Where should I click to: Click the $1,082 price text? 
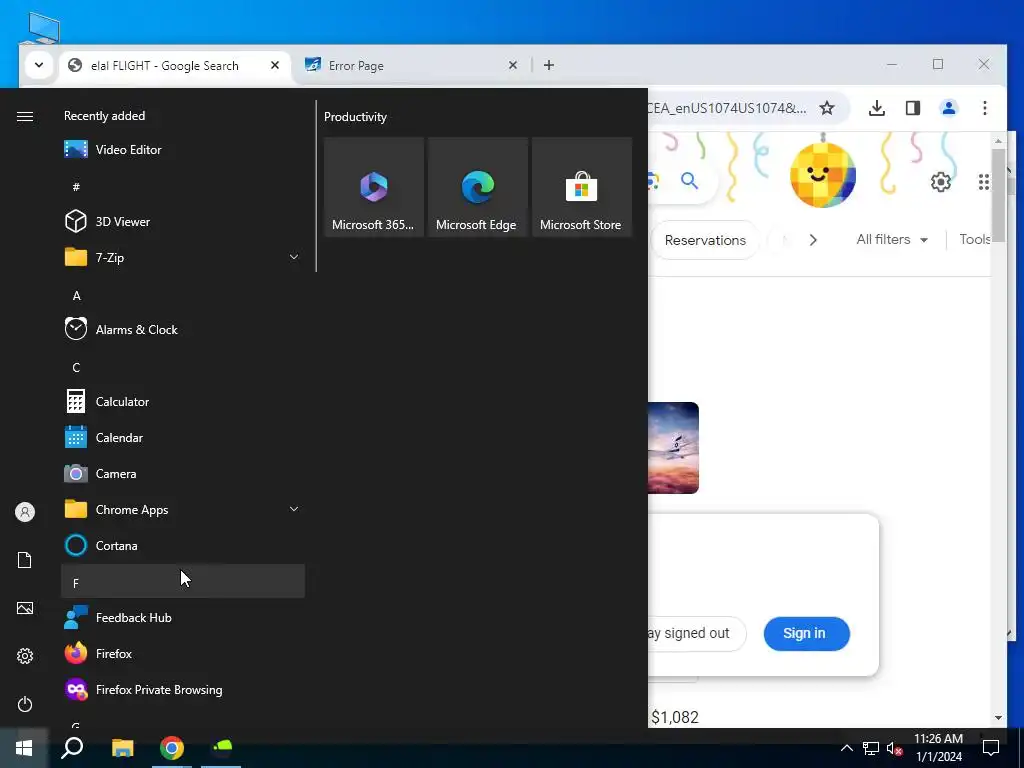675,717
